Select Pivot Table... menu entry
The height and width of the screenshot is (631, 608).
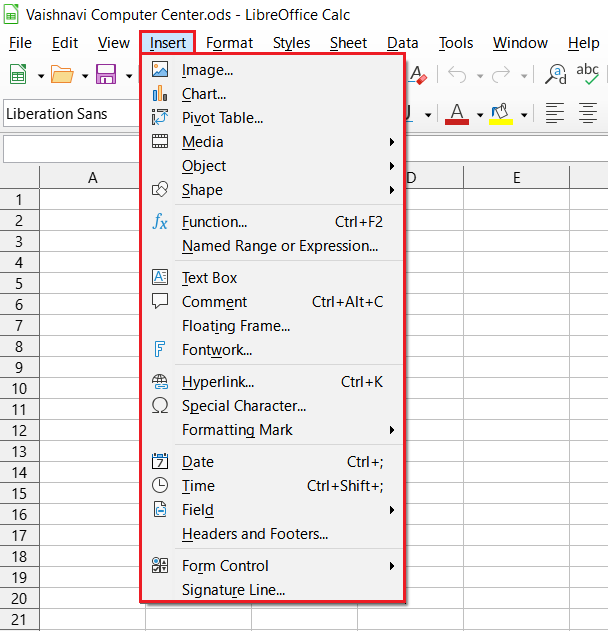point(272,118)
